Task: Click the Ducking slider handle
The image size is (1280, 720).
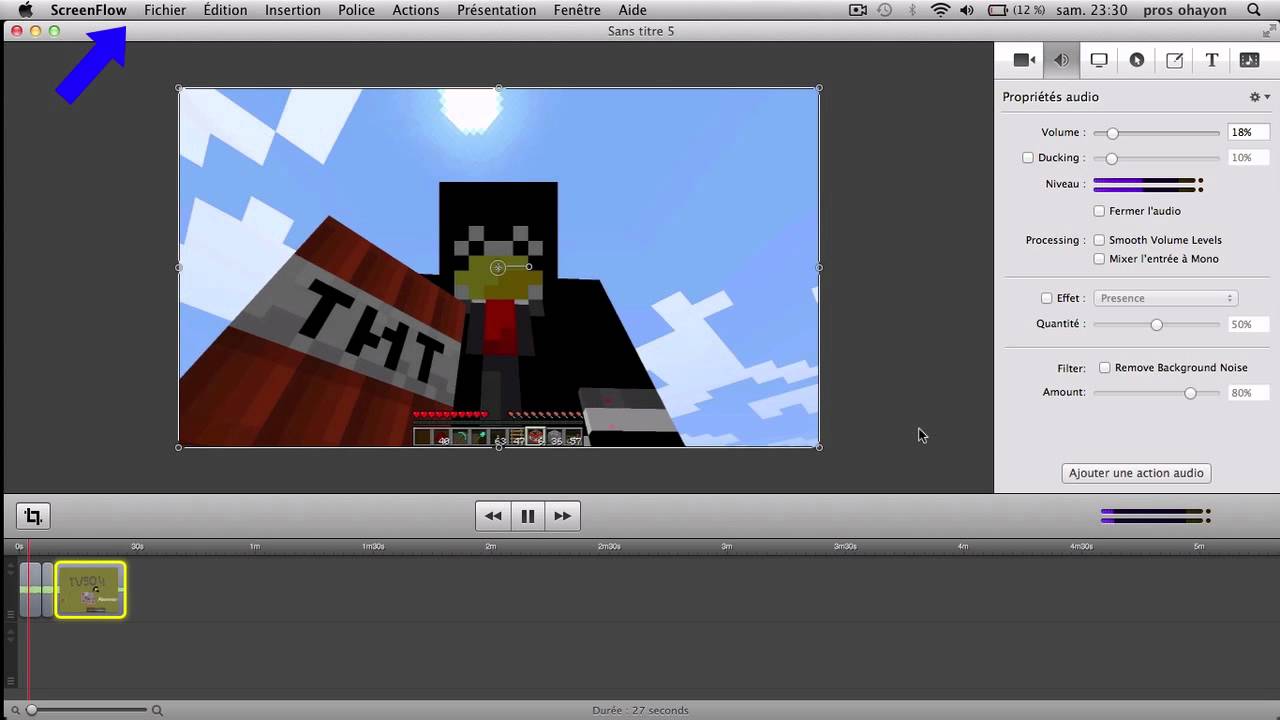Action: [x=1111, y=158]
